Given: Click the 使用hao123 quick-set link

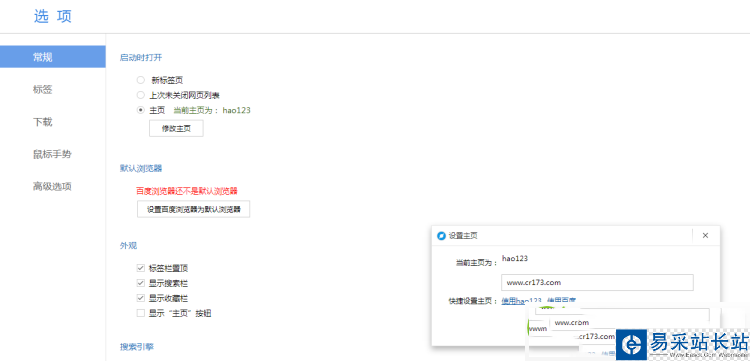Looking at the screenshot, I should 521,301.
